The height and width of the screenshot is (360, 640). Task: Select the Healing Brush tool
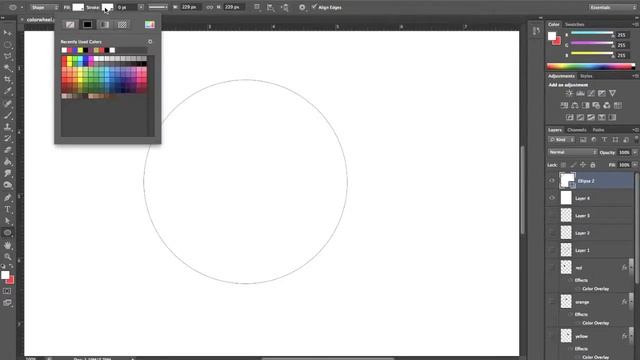click(x=7, y=104)
